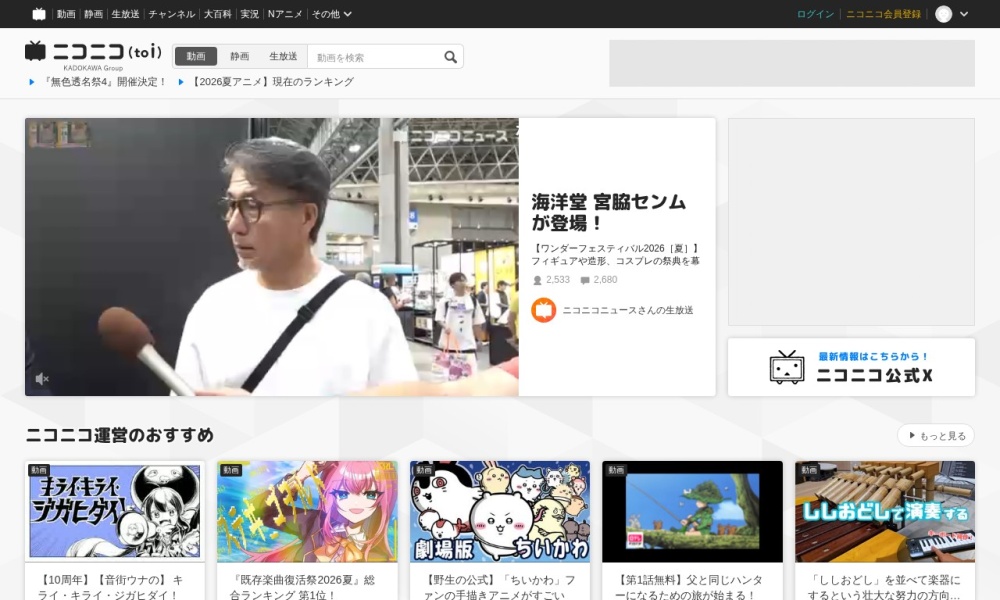Open the pink-haired anime girl video thumbnail

(x=307, y=511)
